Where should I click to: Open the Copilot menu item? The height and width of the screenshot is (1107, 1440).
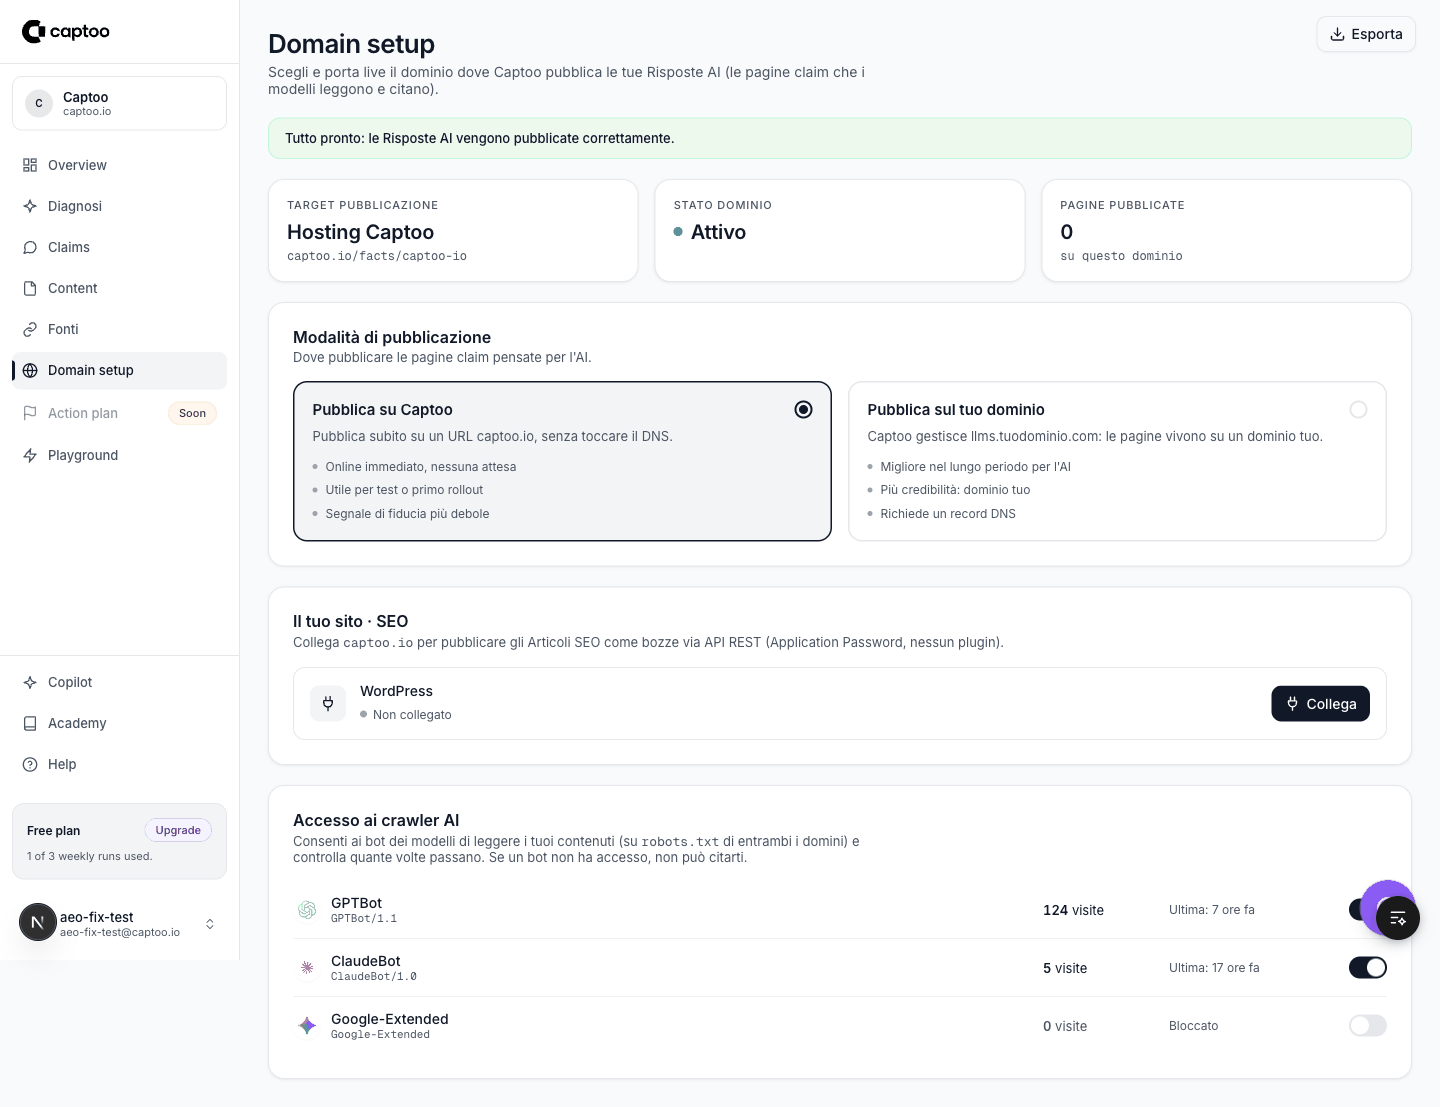(x=119, y=682)
